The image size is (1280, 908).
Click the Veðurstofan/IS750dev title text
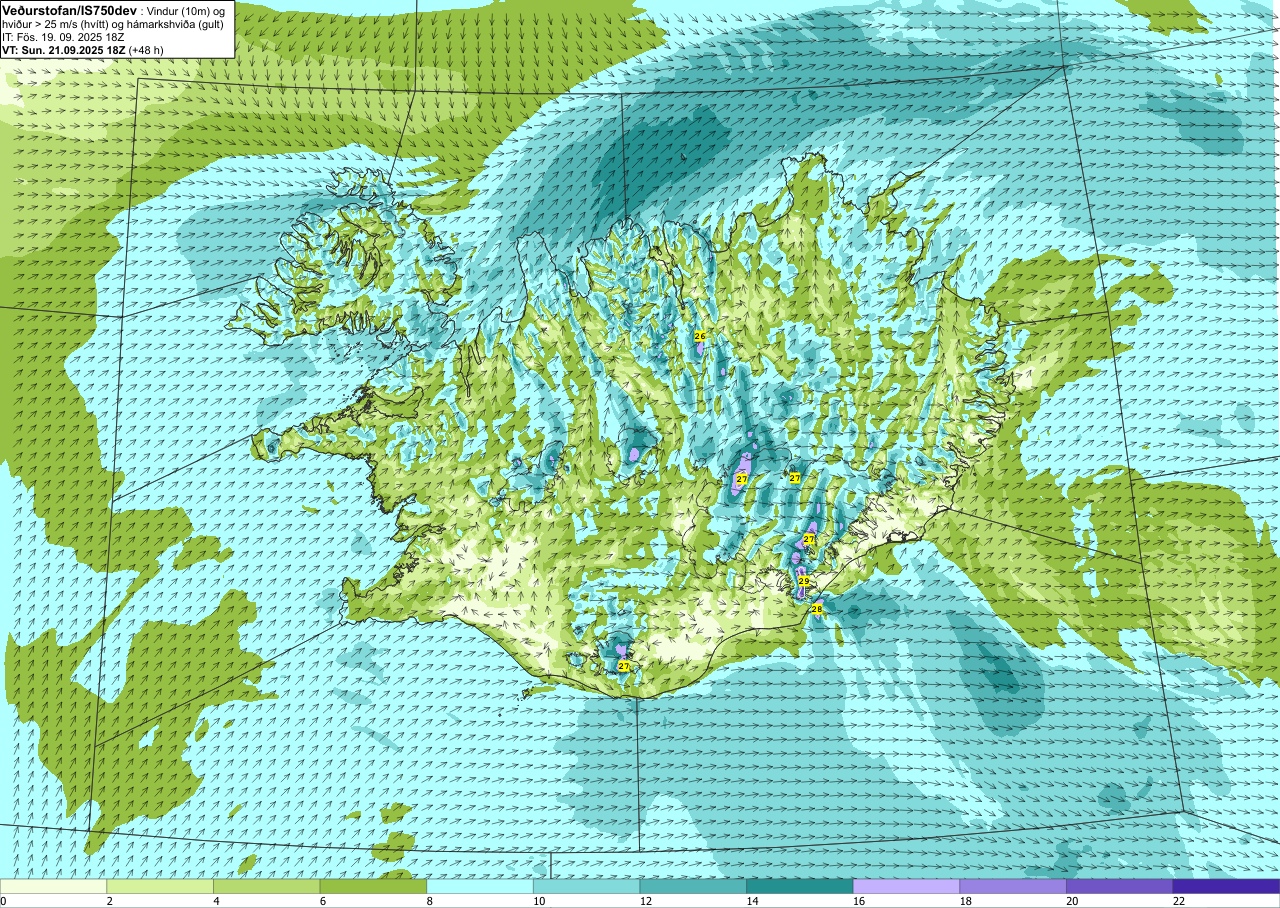click(69, 9)
